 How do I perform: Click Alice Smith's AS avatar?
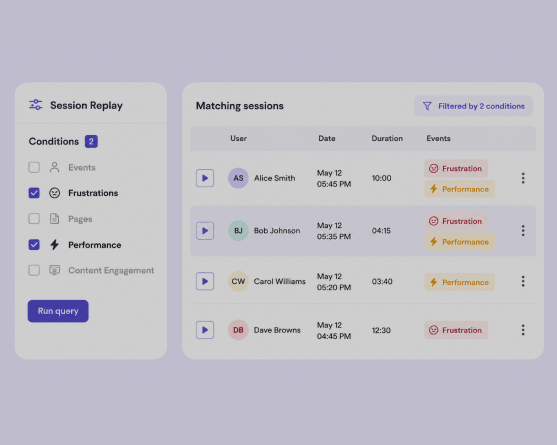[x=238, y=178]
